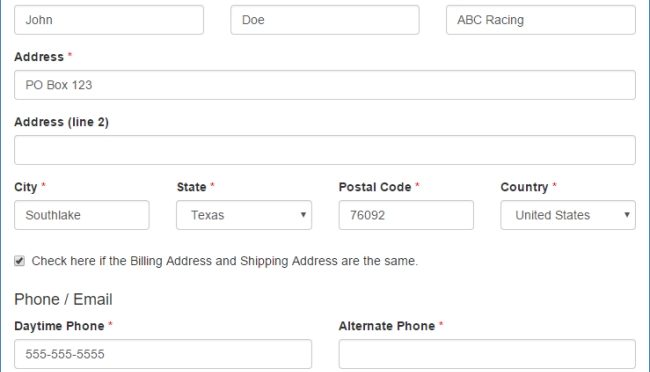Click the arrow on the Country select box
The height and width of the screenshot is (372, 650).
(x=627, y=215)
